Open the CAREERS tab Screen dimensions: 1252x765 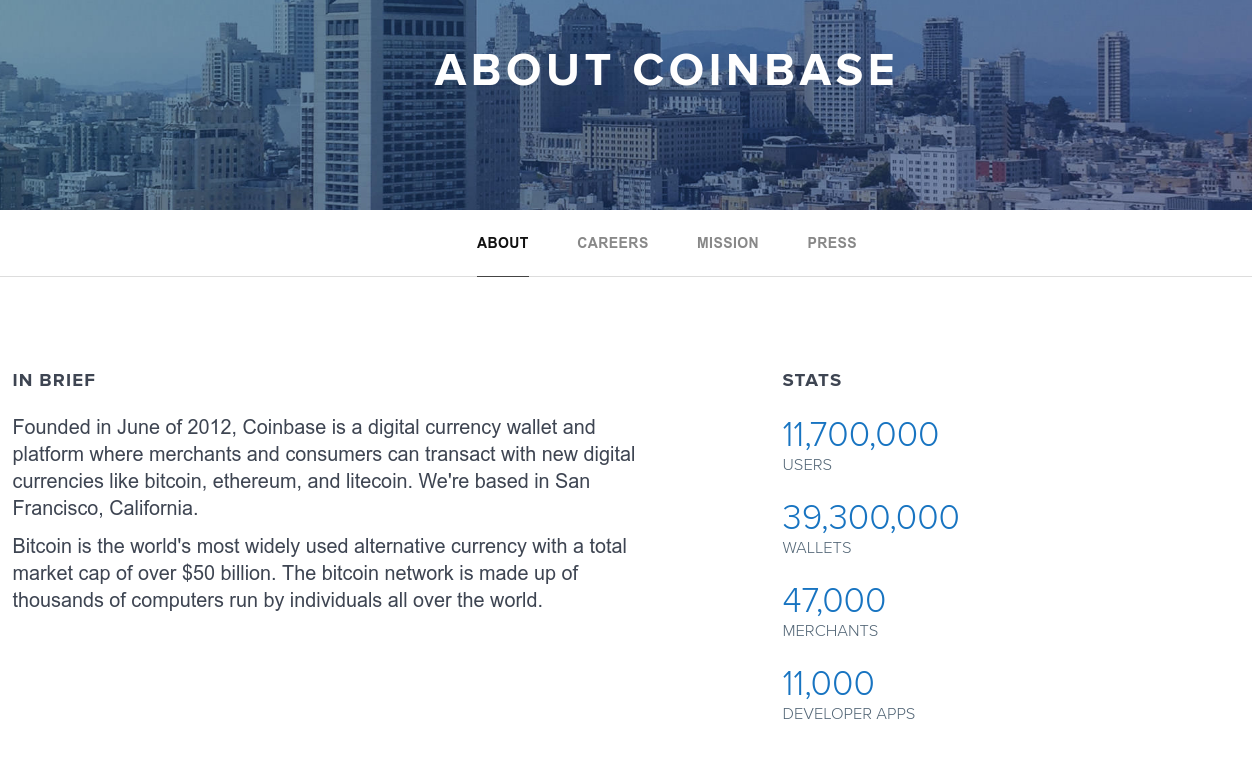tap(612, 243)
